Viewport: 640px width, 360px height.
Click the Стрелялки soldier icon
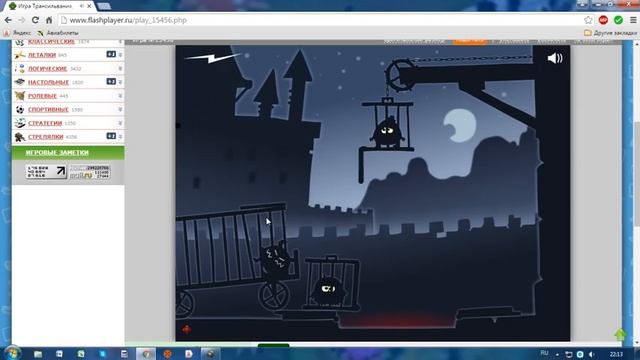pyautogui.click(x=20, y=137)
